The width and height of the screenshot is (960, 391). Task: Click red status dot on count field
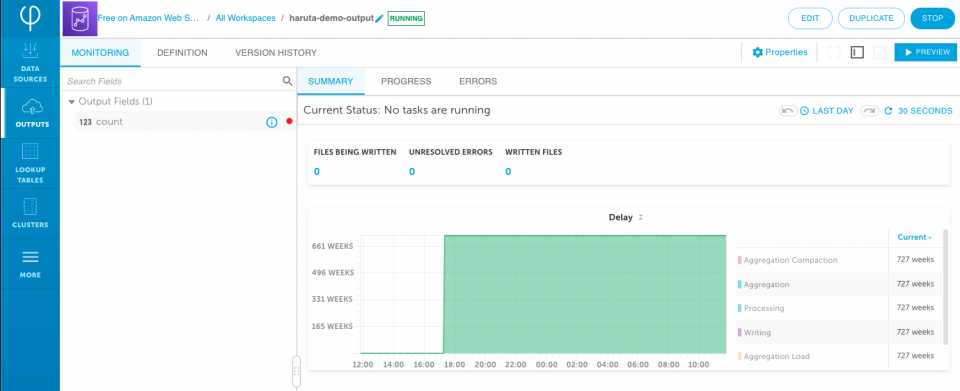pos(289,122)
